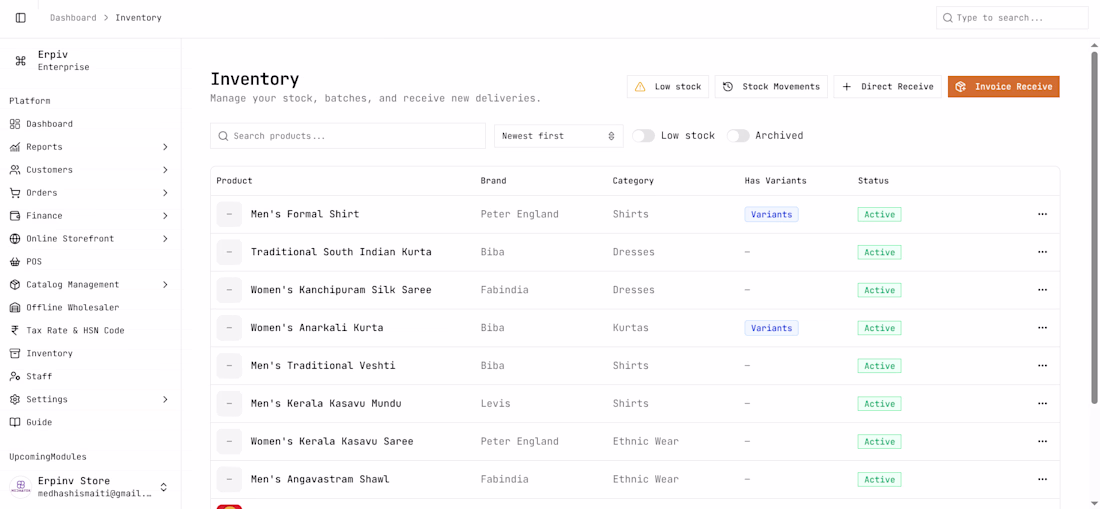Expand the Catalog Management submenu chevron
Viewport: 1100px width, 509px height.
pos(166,285)
